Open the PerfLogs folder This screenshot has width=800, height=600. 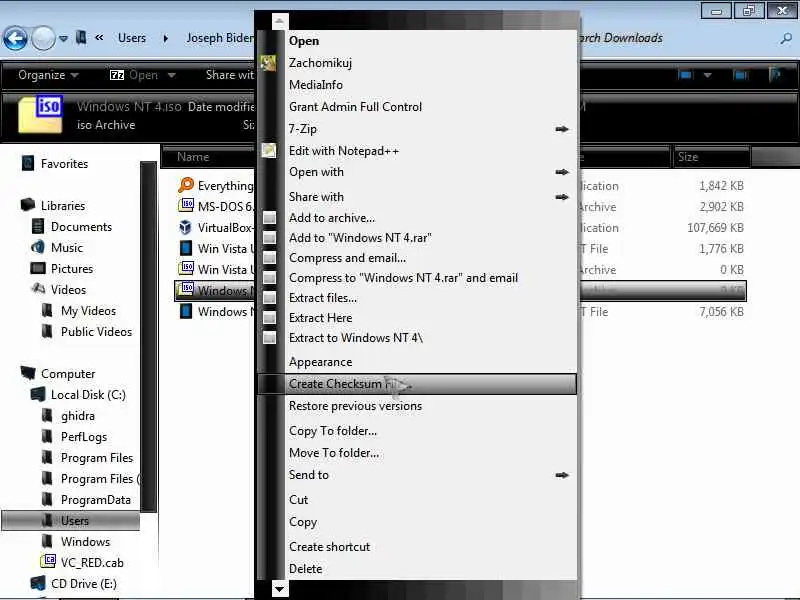coord(84,436)
